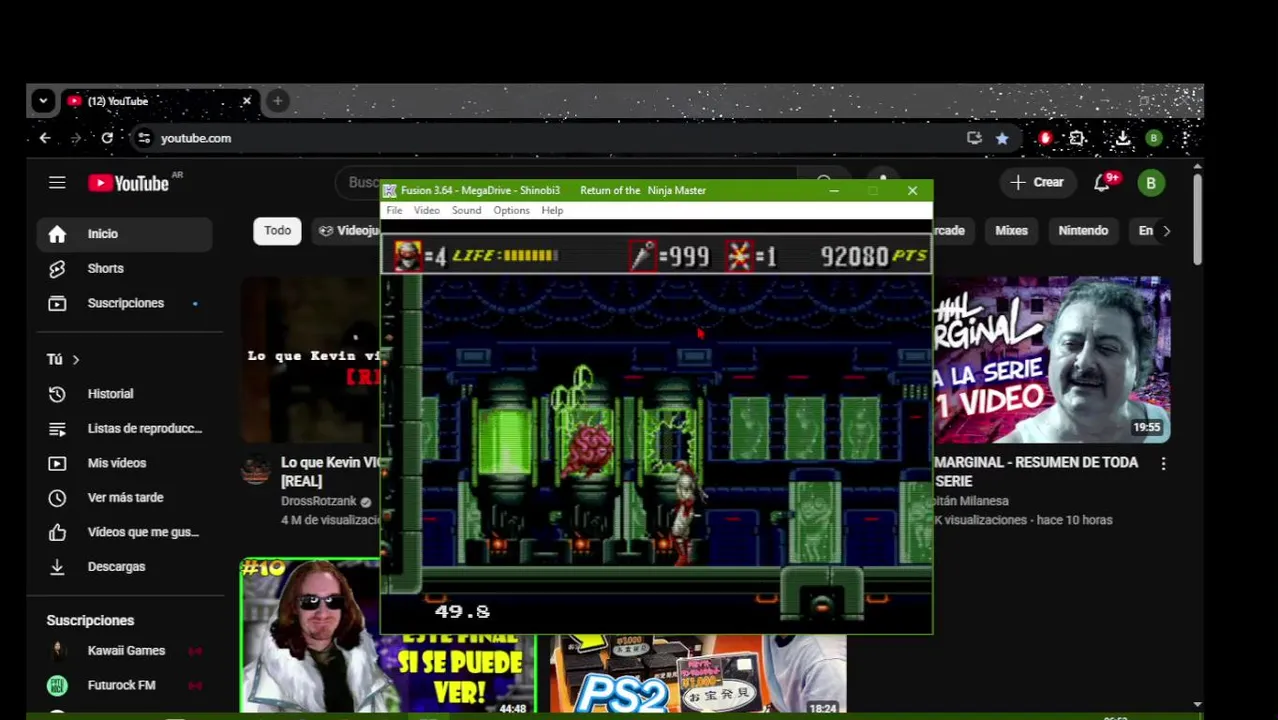Open the DrossRotzank channel avatar

(x=256, y=470)
